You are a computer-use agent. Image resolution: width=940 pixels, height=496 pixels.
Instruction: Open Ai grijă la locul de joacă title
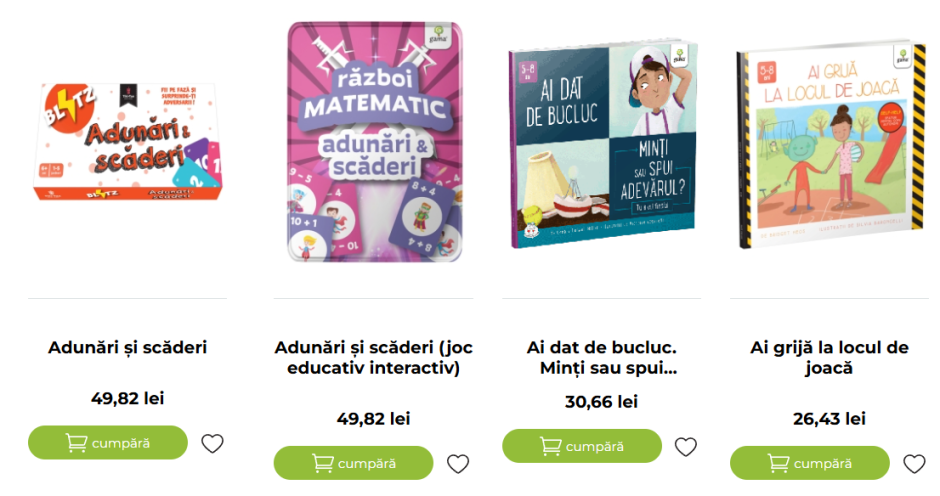pos(830,357)
